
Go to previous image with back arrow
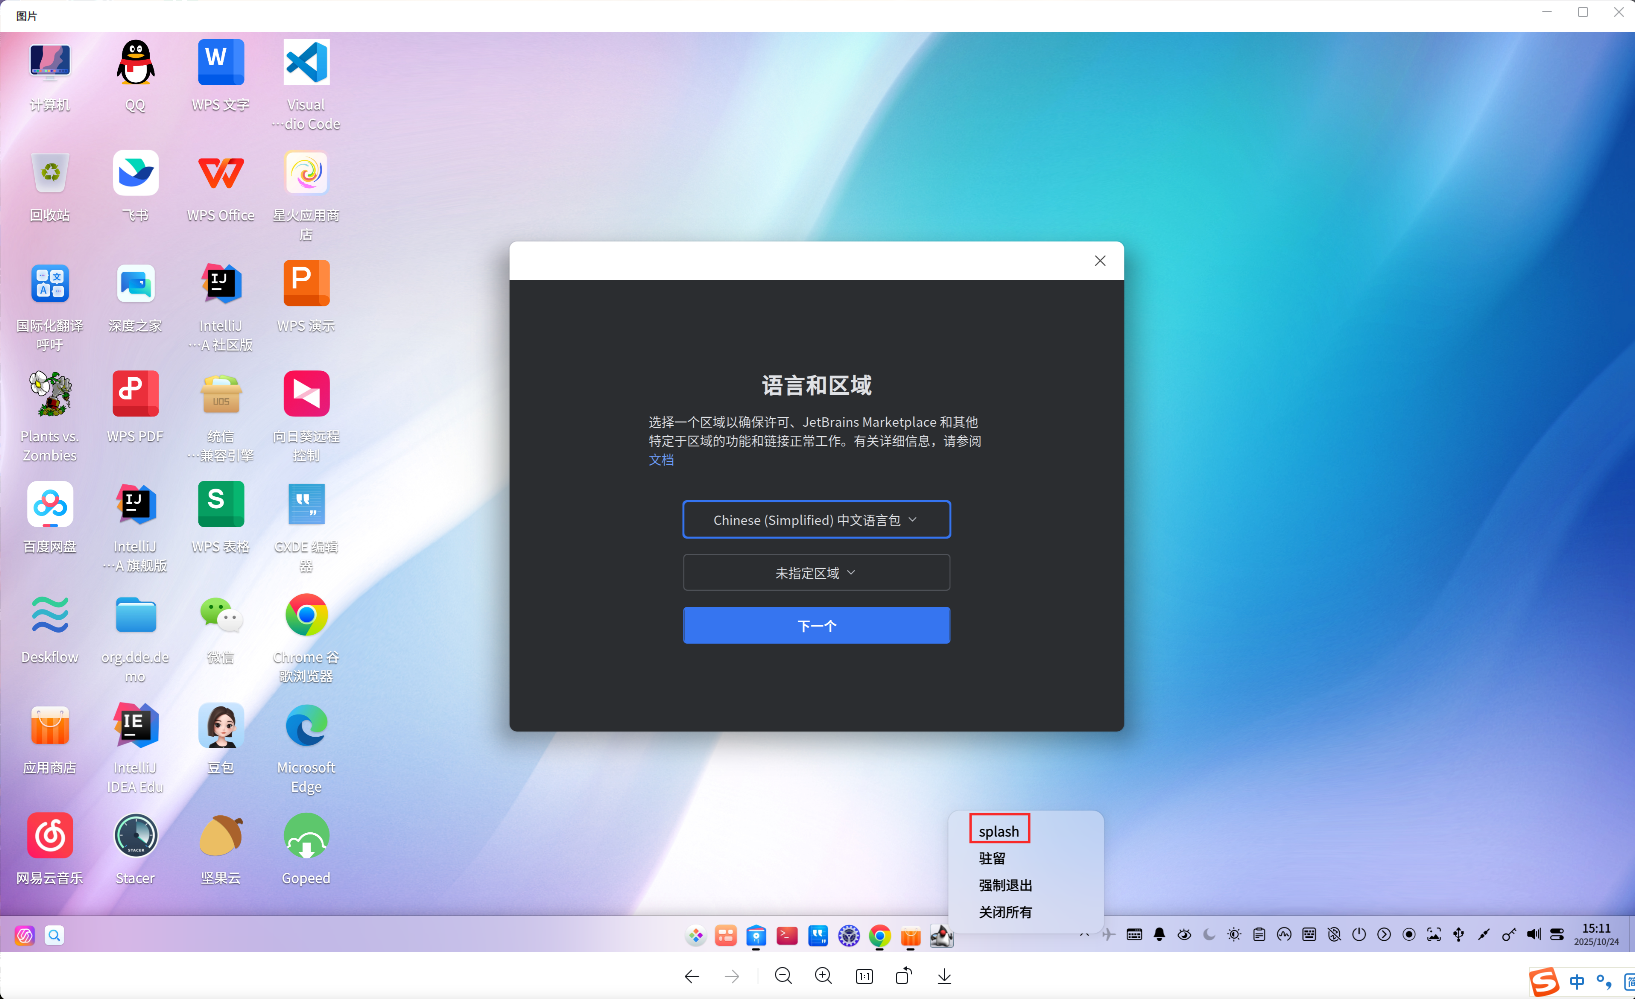point(692,976)
